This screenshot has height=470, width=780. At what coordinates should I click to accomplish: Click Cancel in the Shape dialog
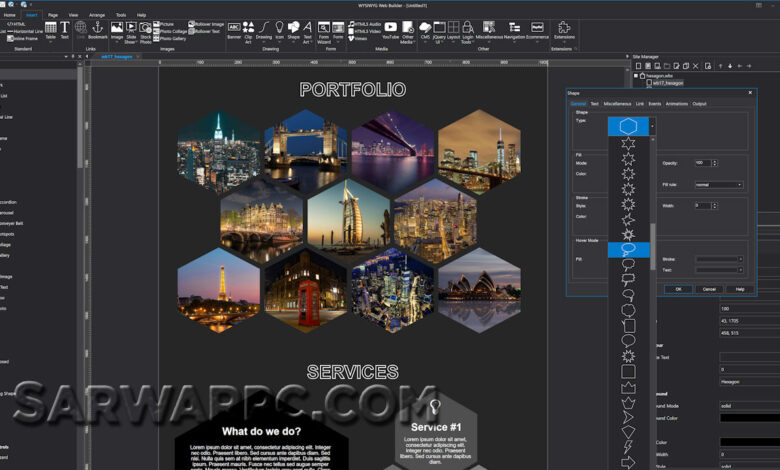click(x=709, y=289)
